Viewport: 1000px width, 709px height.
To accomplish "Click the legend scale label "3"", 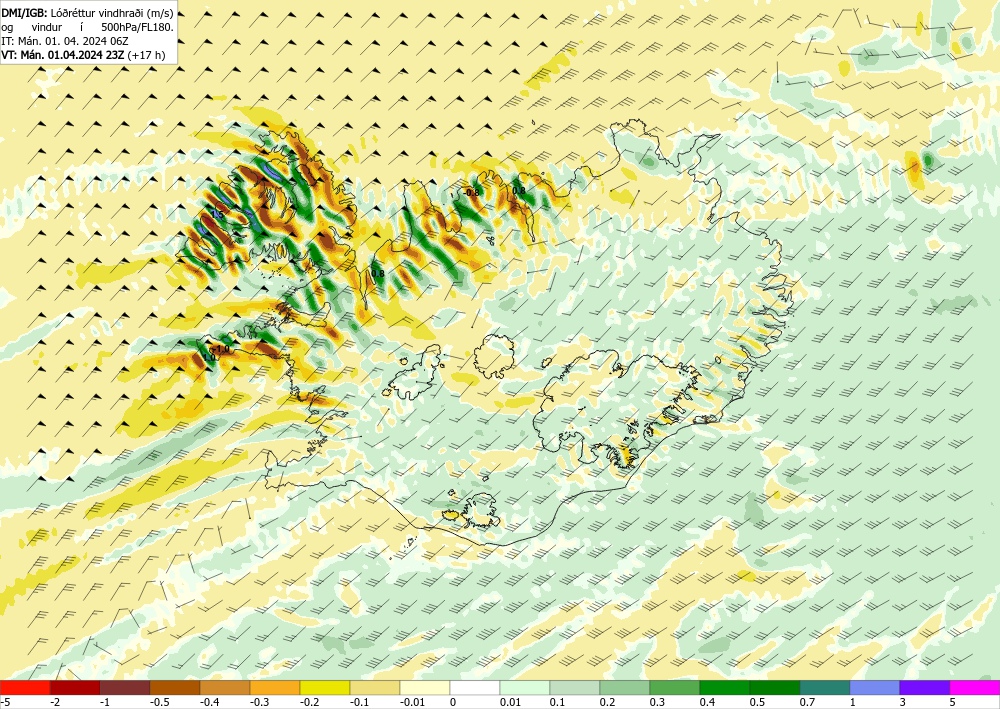I will (x=902, y=702).
